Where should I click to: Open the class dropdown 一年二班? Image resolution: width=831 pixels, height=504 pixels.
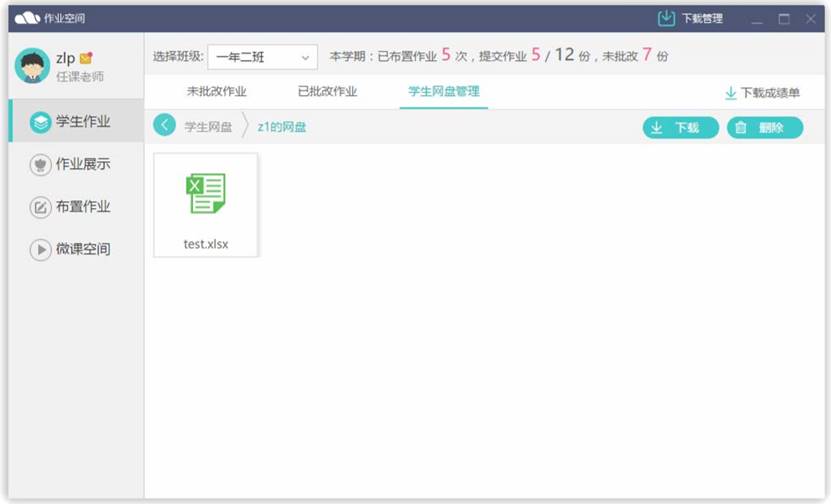pyautogui.click(x=263, y=57)
